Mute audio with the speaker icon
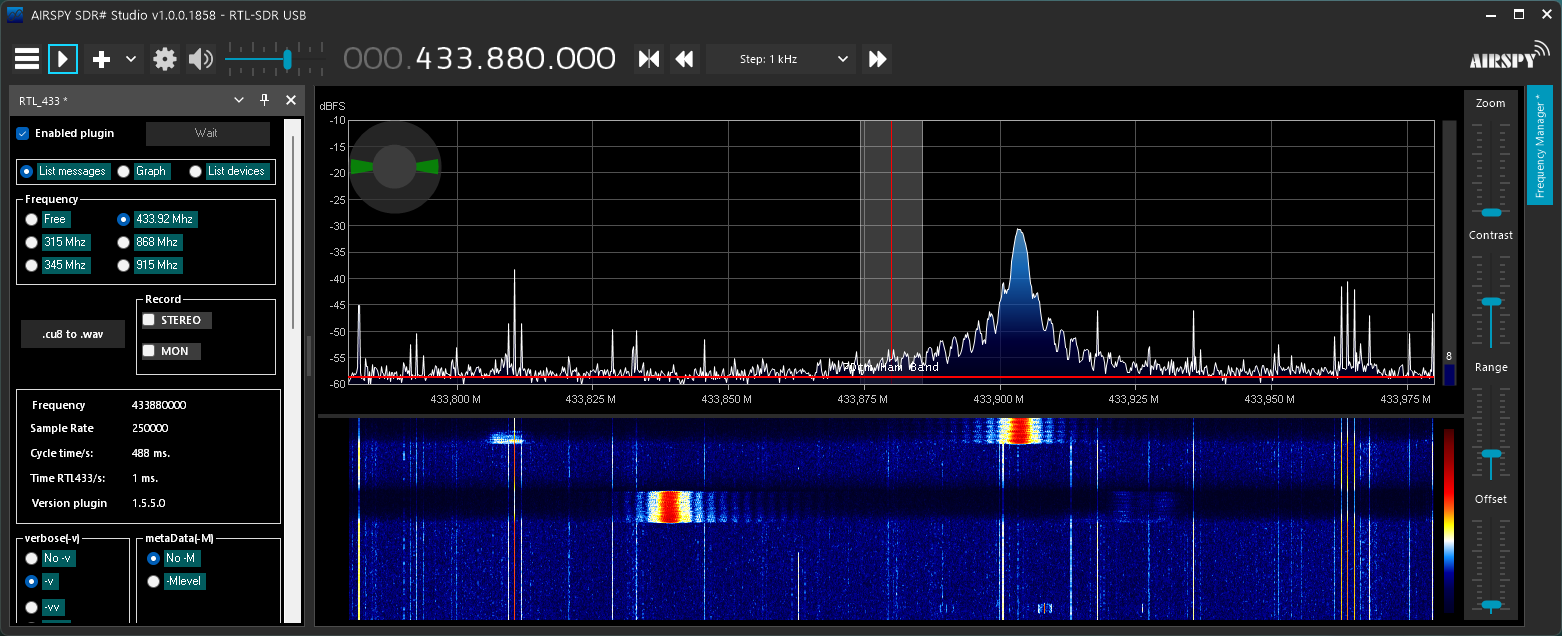The width and height of the screenshot is (1562, 636). pos(201,59)
